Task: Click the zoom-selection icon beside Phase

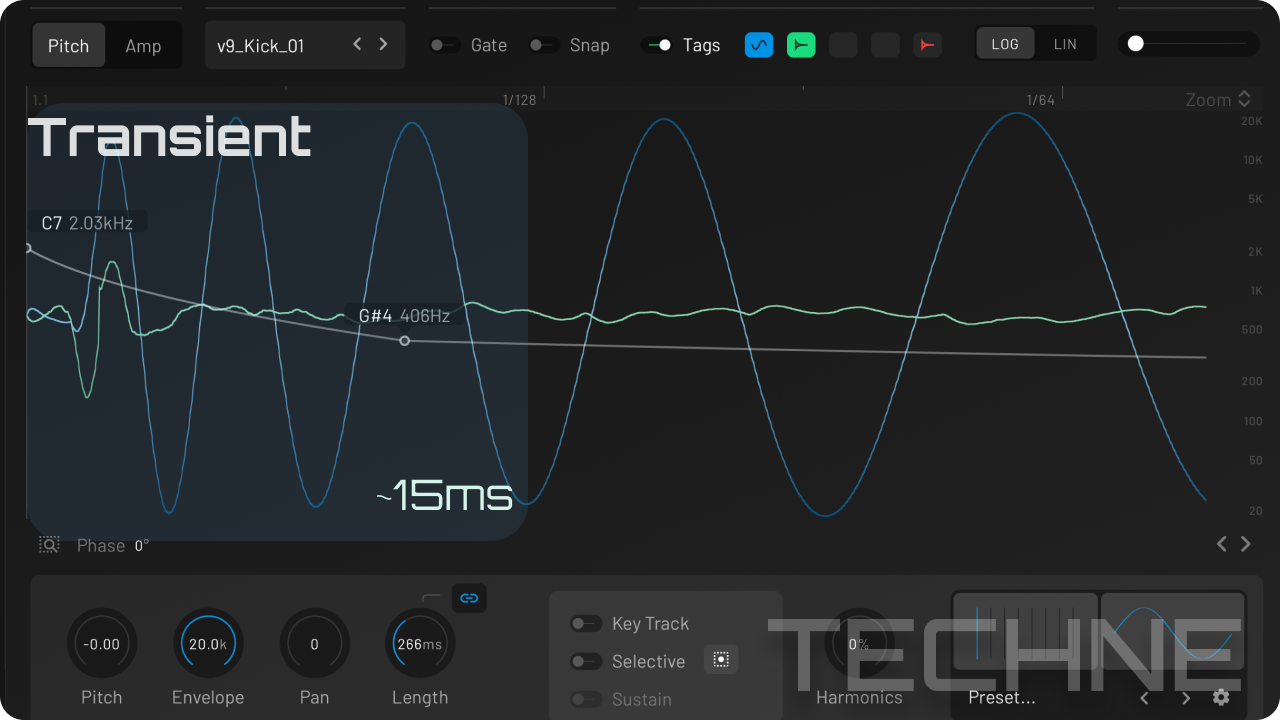Action: tap(49, 545)
